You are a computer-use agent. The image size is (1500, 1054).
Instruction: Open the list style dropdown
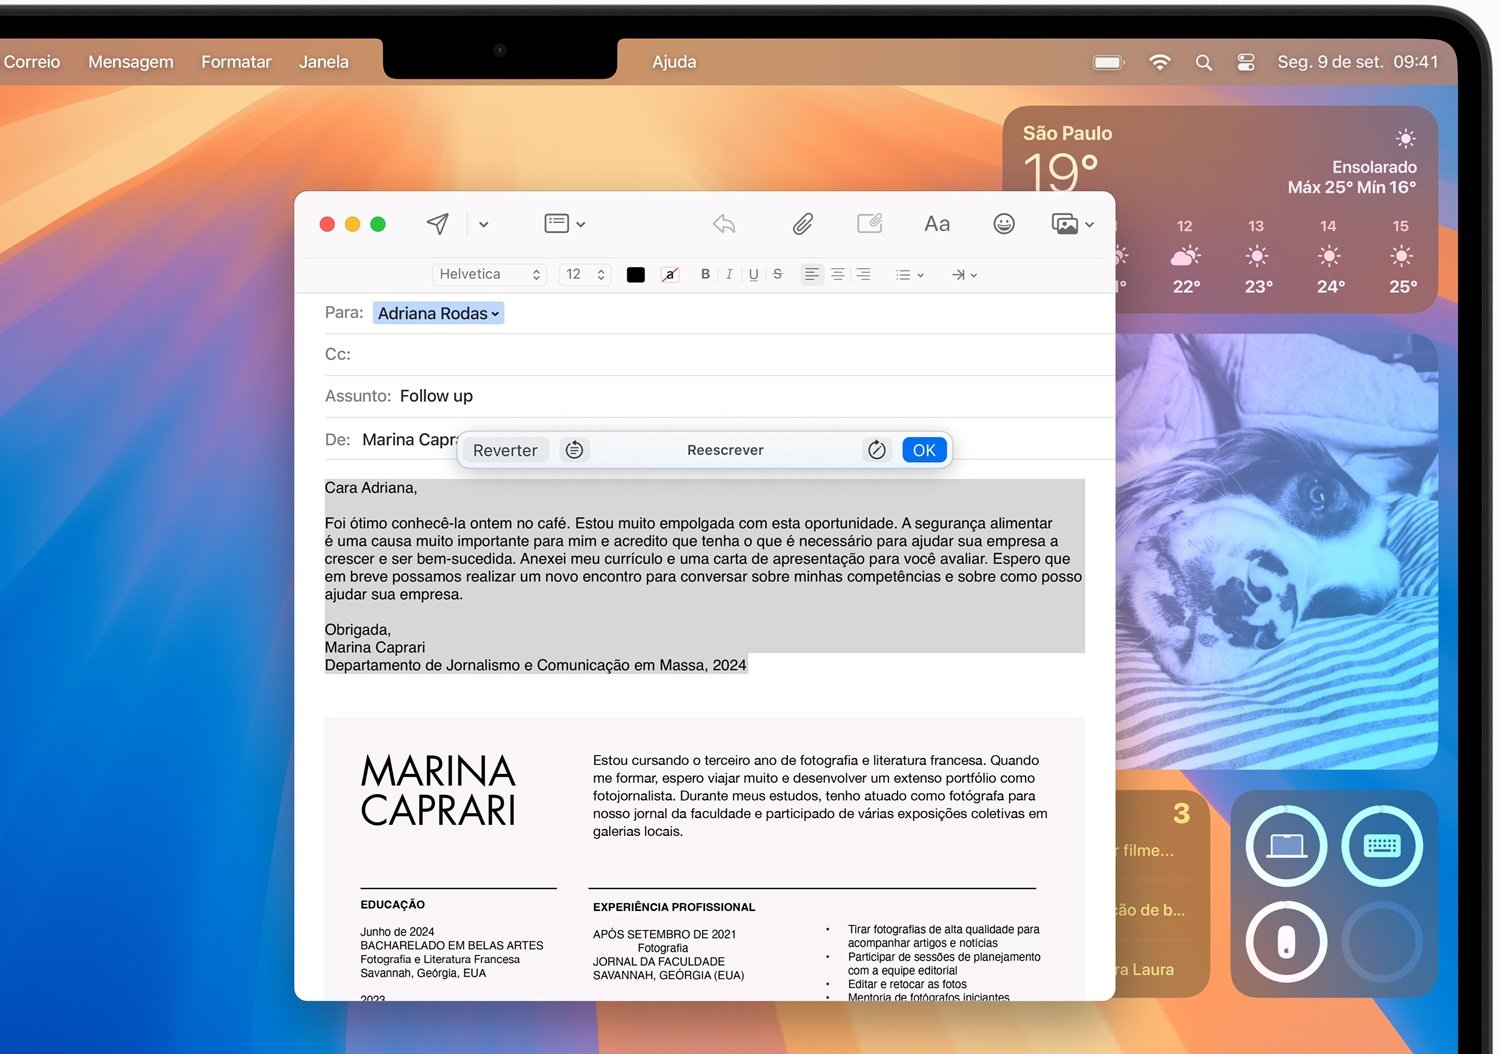pos(909,275)
